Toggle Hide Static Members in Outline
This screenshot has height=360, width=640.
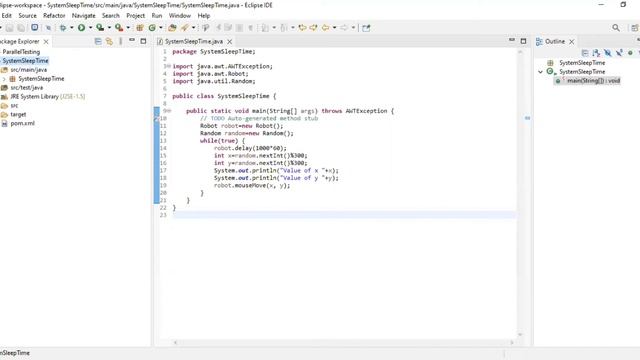click(619, 53)
